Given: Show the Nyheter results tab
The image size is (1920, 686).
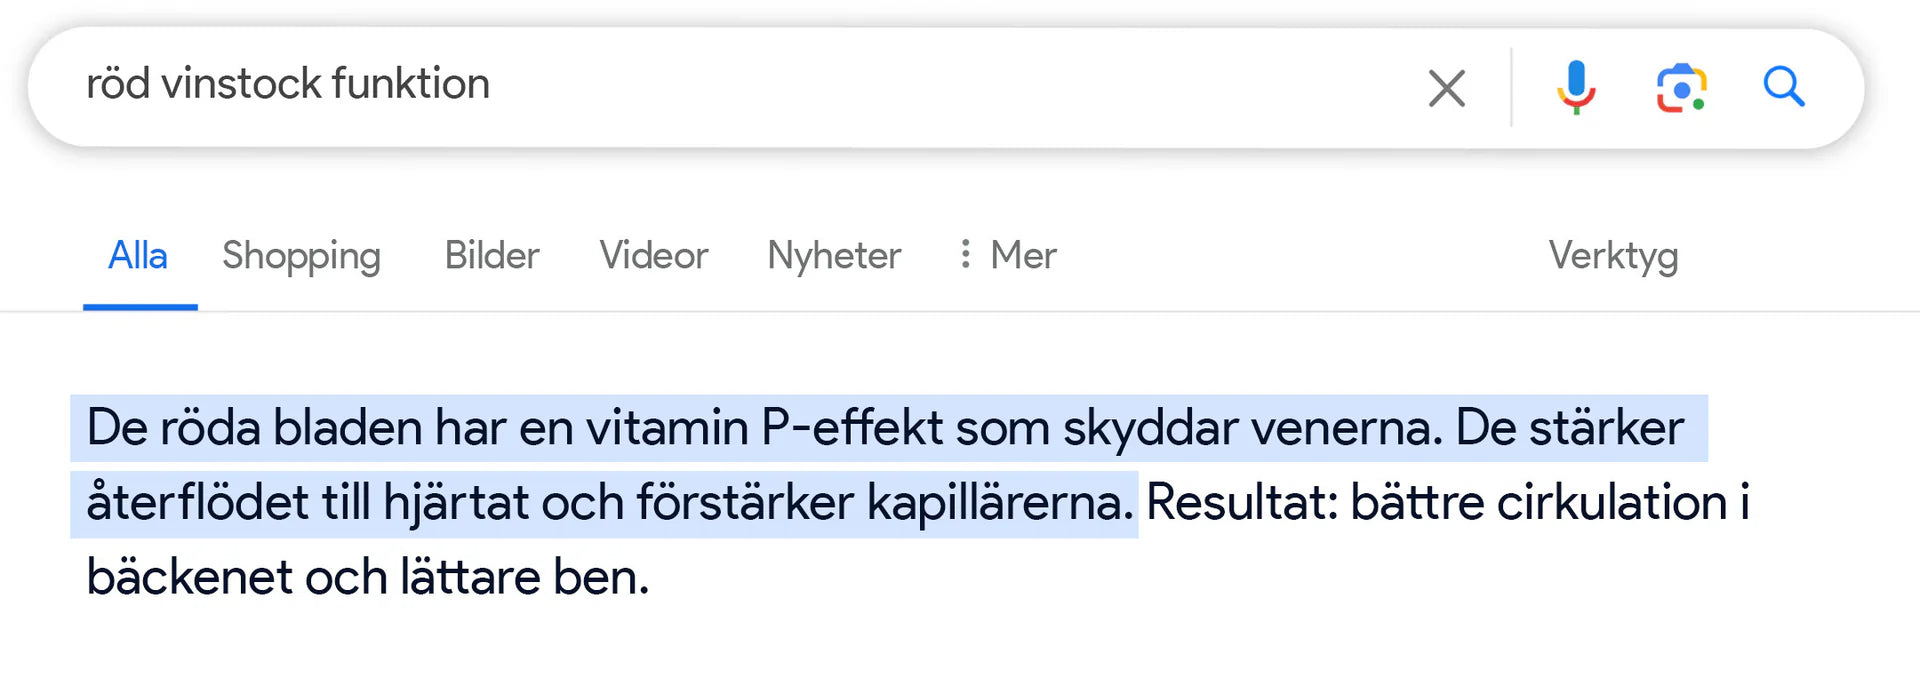Looking at the screenshot, I should [x=834, y=256].
